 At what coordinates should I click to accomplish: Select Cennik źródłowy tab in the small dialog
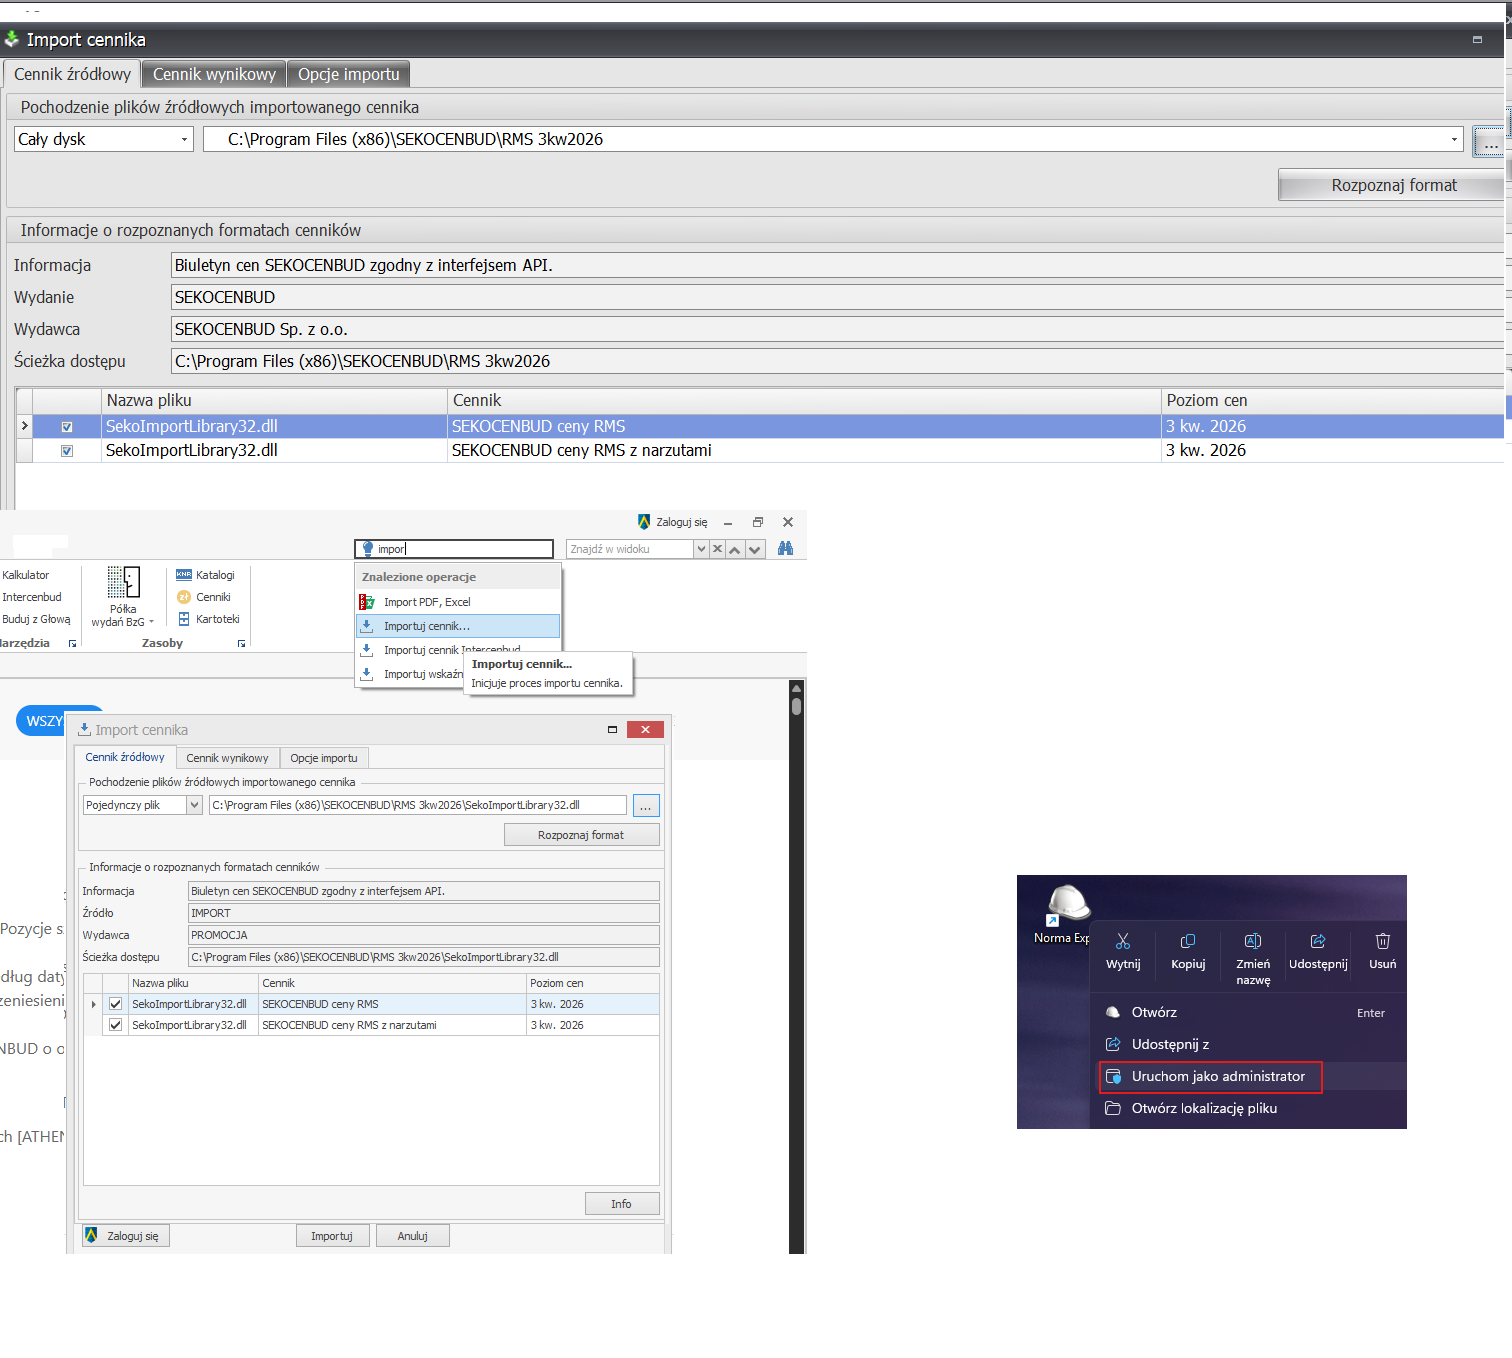point(125,757)
